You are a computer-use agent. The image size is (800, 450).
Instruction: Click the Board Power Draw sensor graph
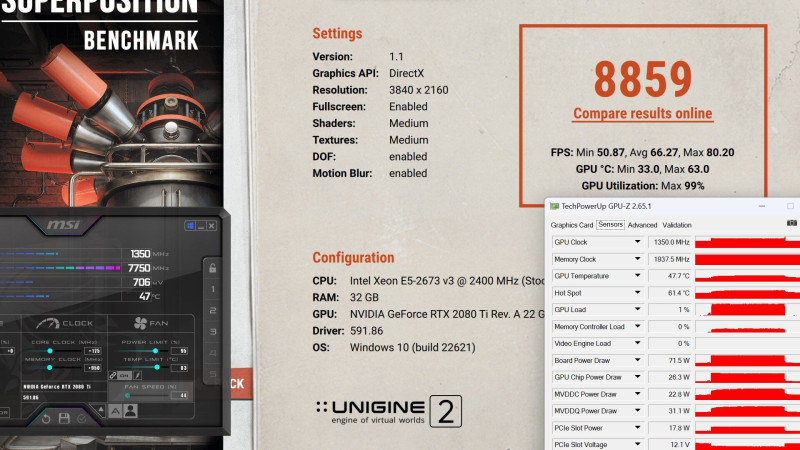pos(747,360)
